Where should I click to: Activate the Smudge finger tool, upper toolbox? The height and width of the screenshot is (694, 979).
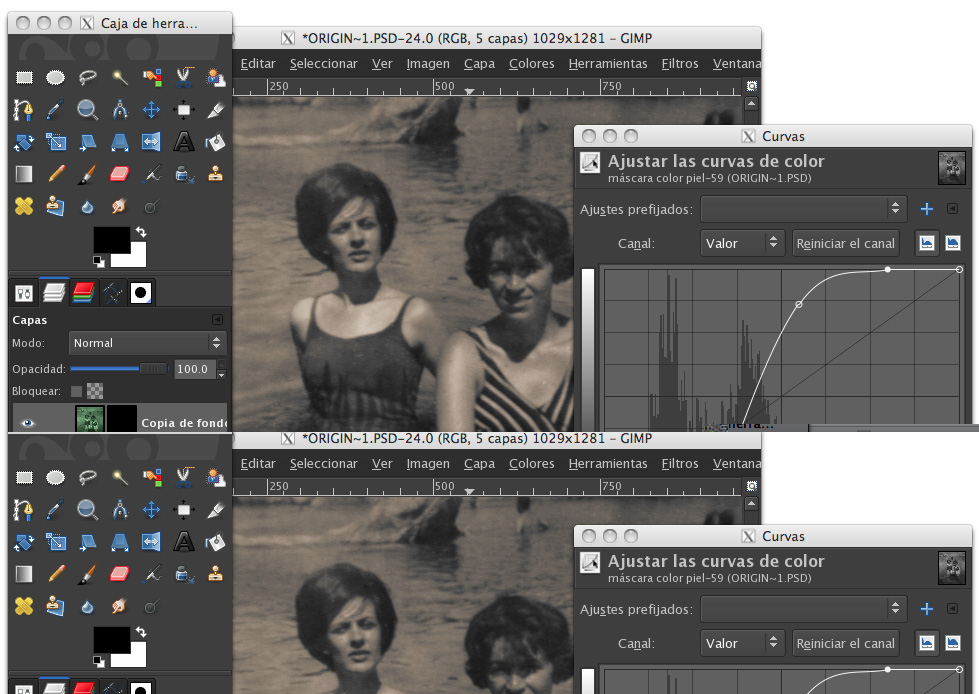120,206
